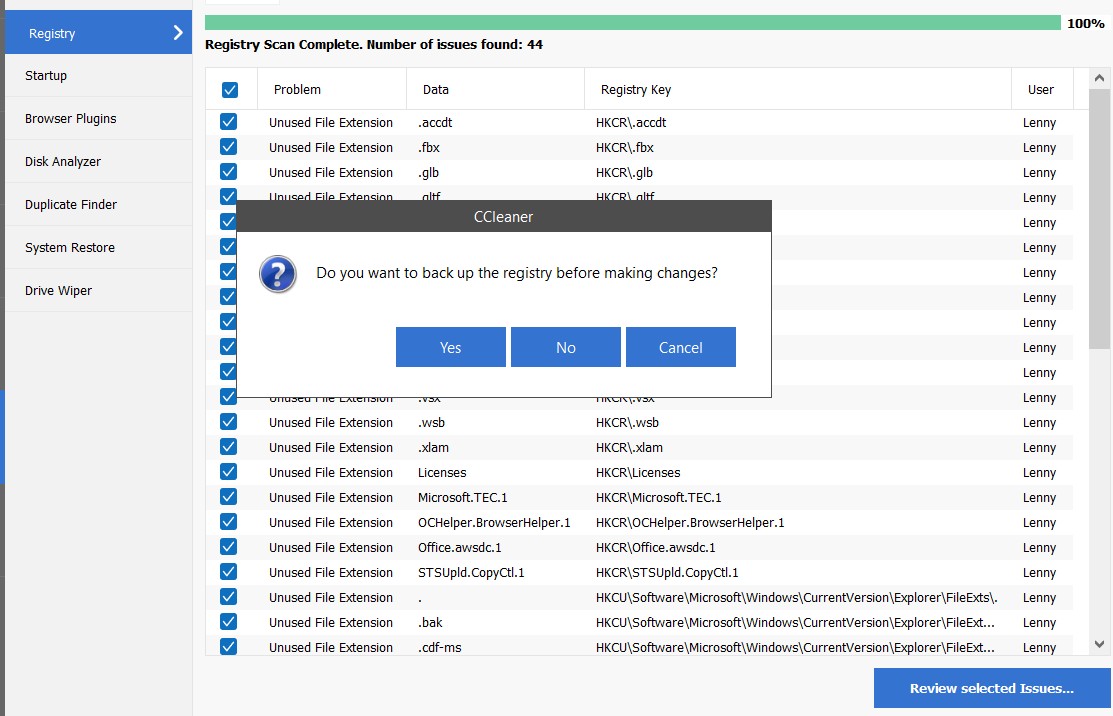
Task: Select the HKCR\.accdt registry key cell
Action: pos(631,122)
